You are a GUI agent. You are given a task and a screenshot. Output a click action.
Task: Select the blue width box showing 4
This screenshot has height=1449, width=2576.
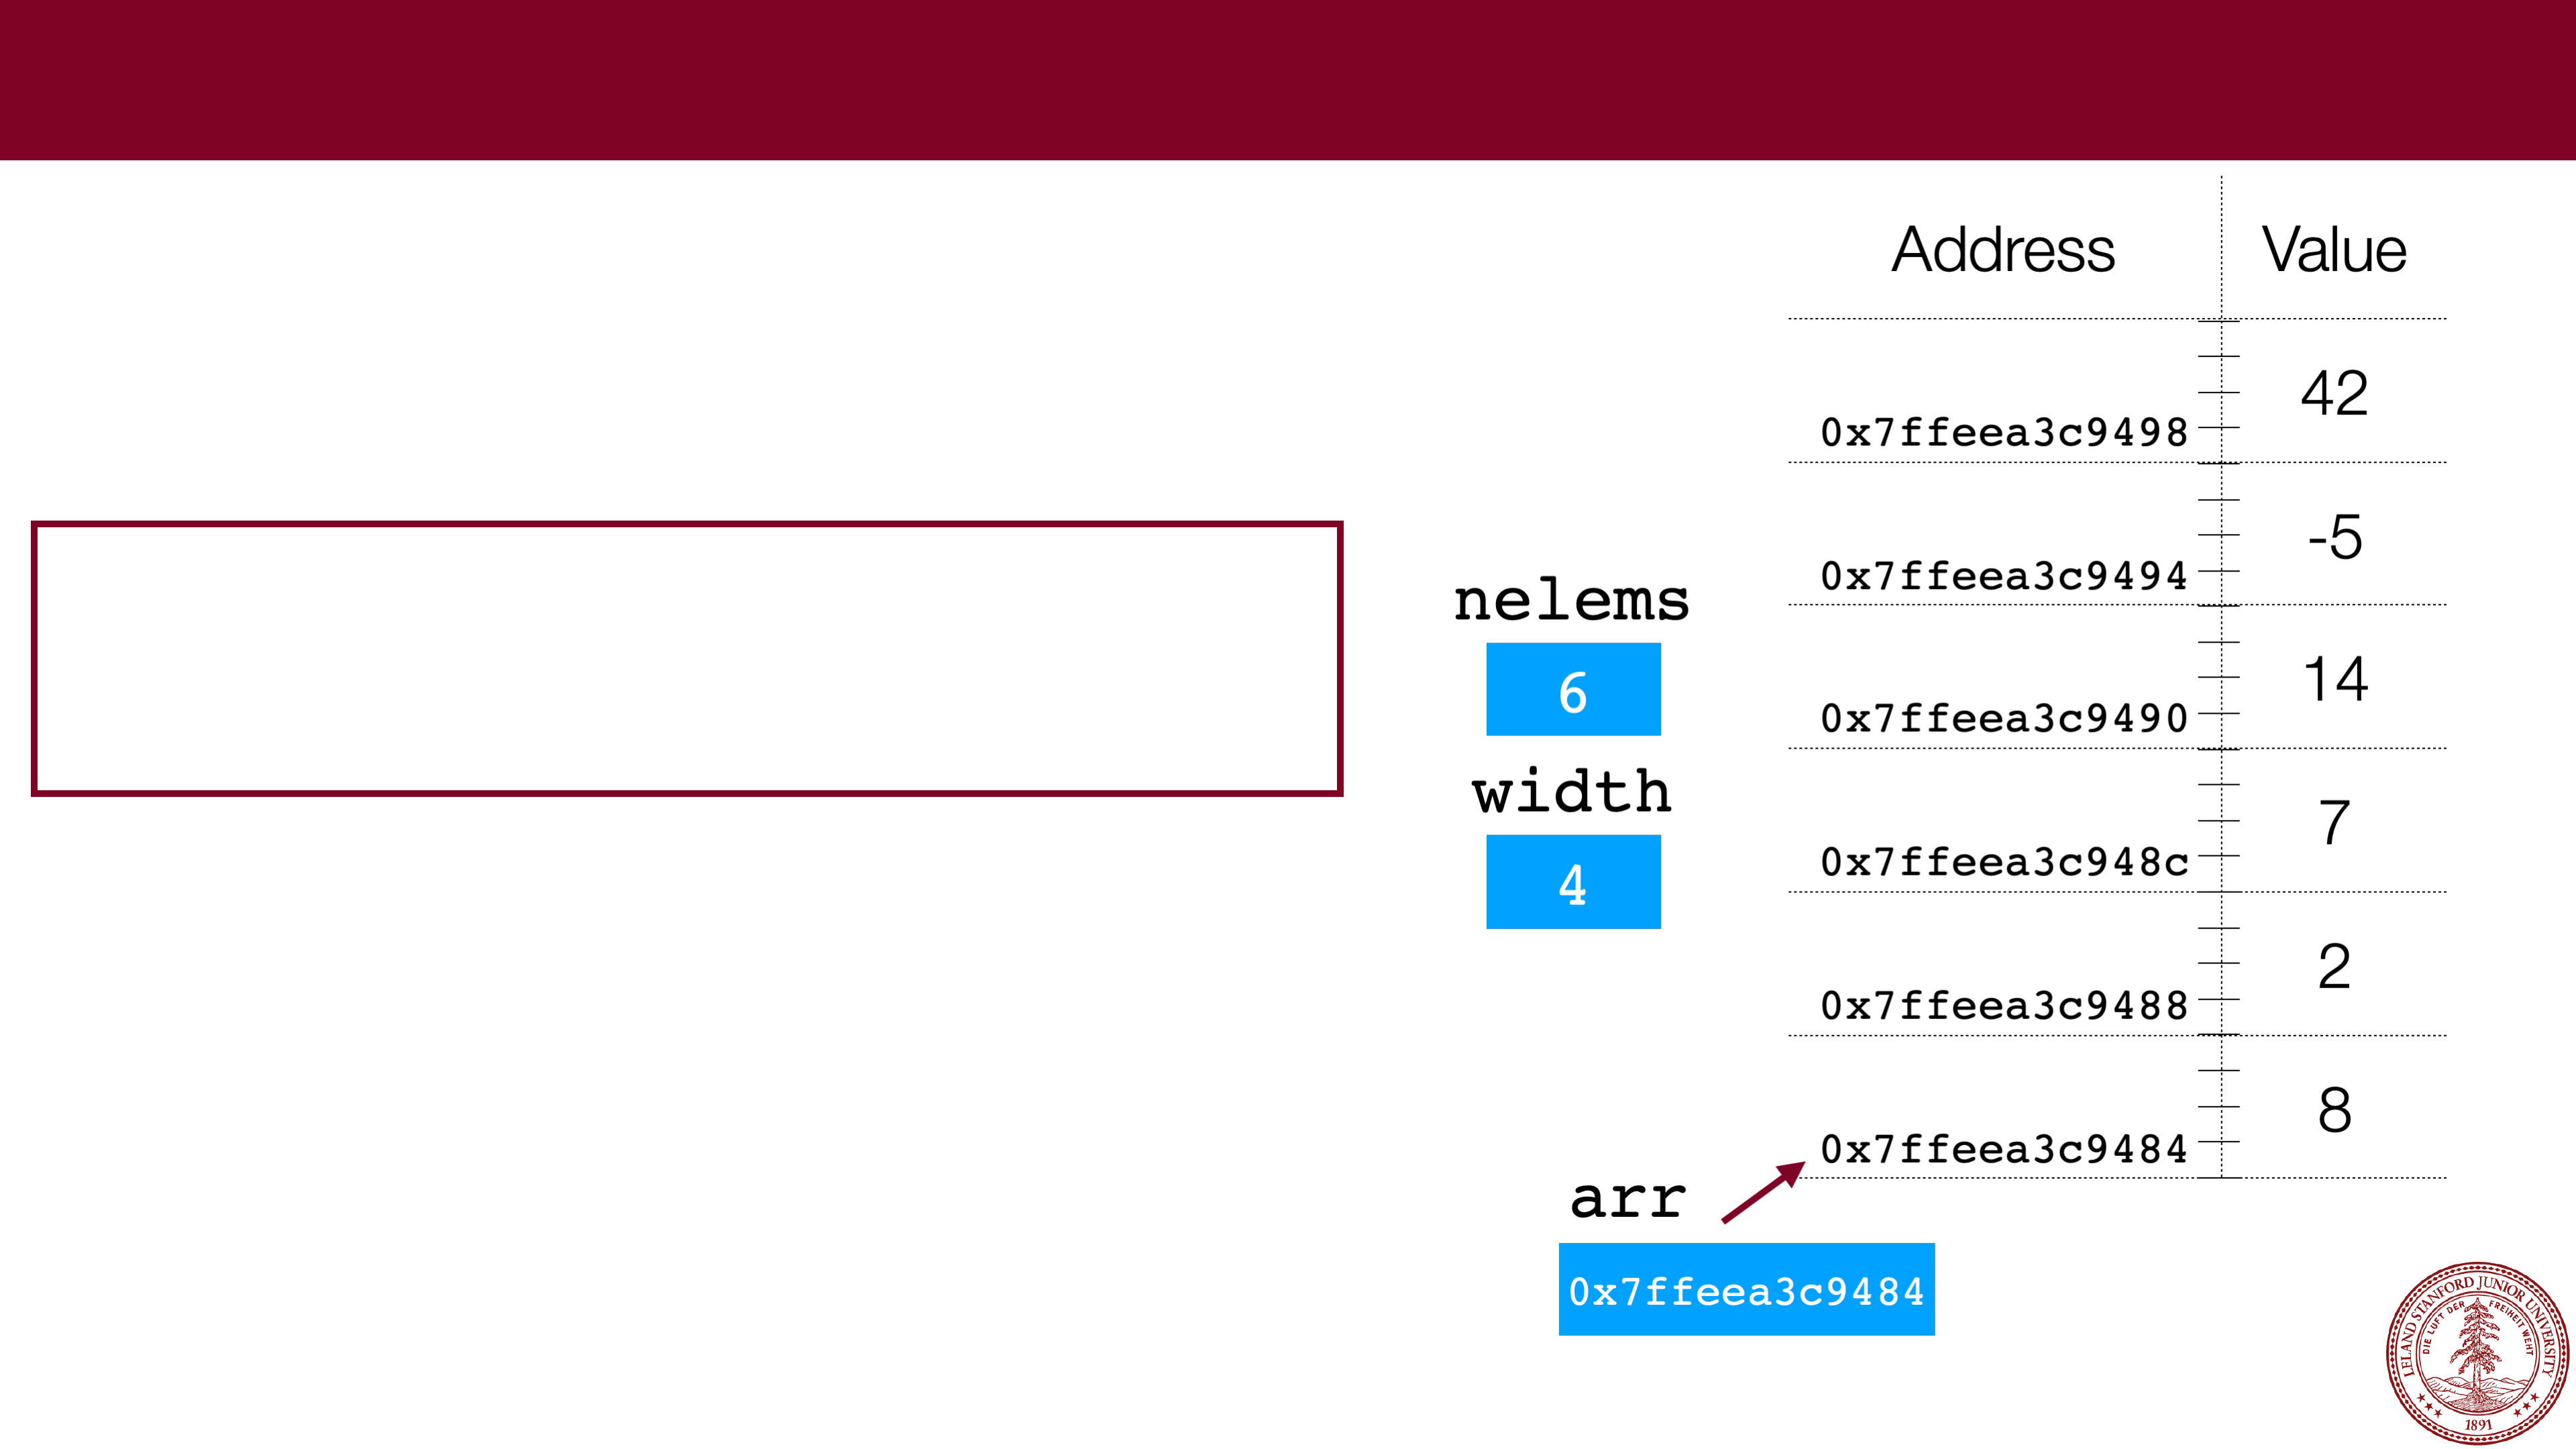coord(1573,882)
